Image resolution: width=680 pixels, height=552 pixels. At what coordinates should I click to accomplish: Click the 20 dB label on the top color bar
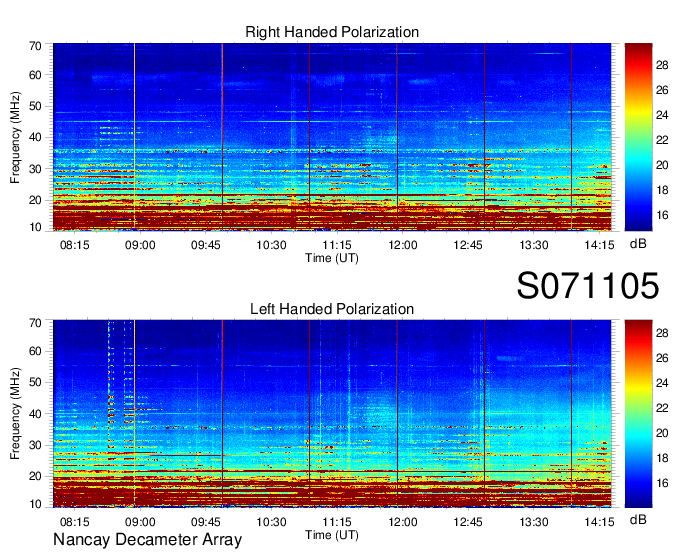pos(662,165)
